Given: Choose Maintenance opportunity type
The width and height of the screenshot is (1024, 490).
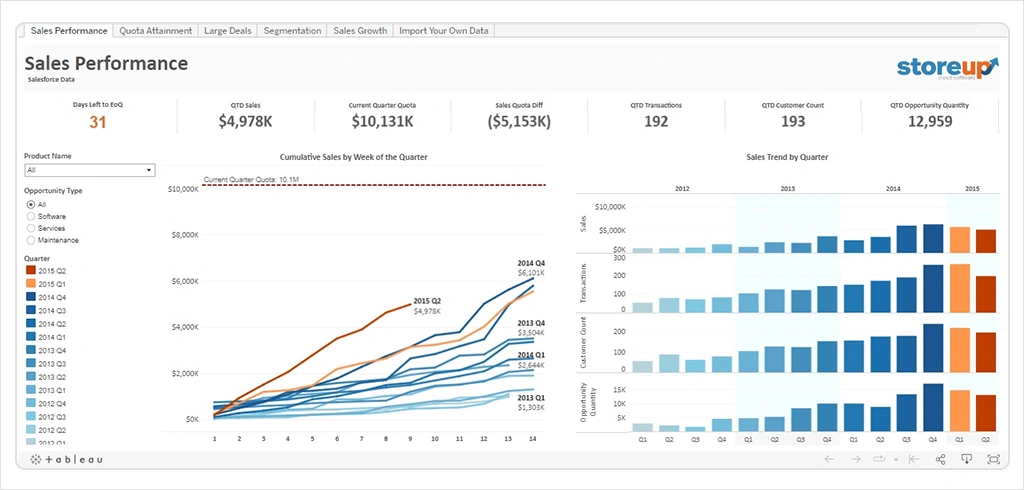Looking at the screenshot, I should pyautogui.click(x=31, y=240).
